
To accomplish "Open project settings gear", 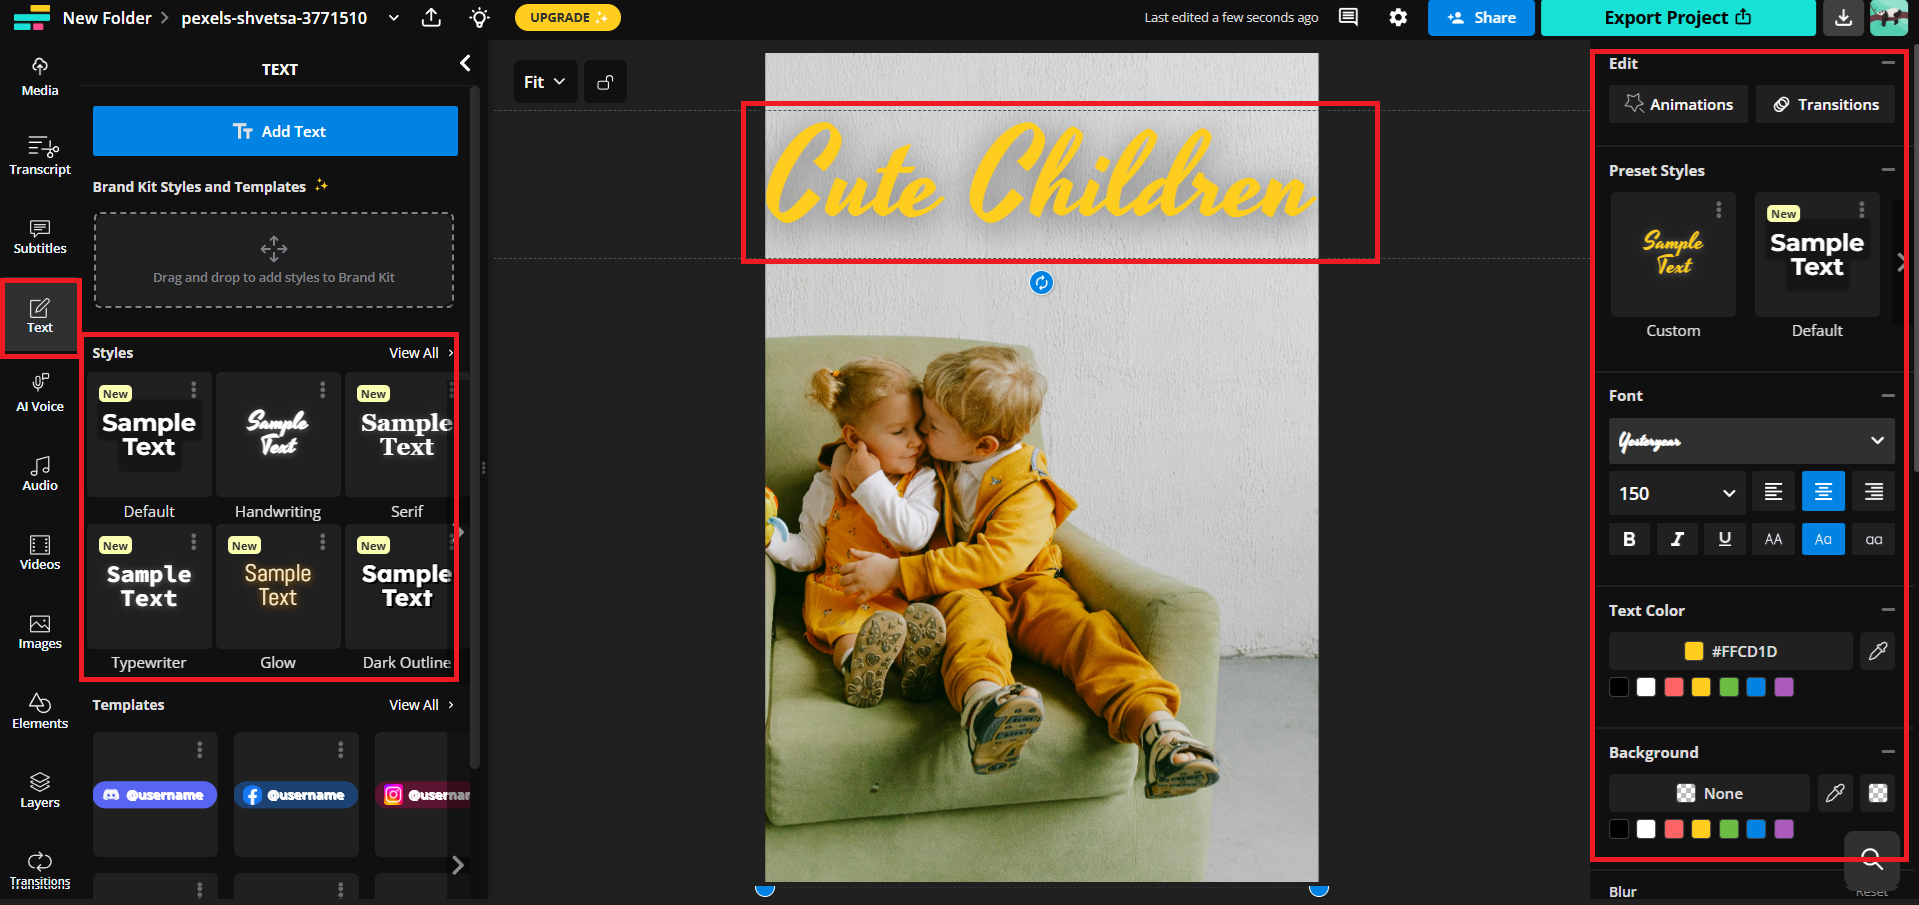I will (x=1398, y=17).
